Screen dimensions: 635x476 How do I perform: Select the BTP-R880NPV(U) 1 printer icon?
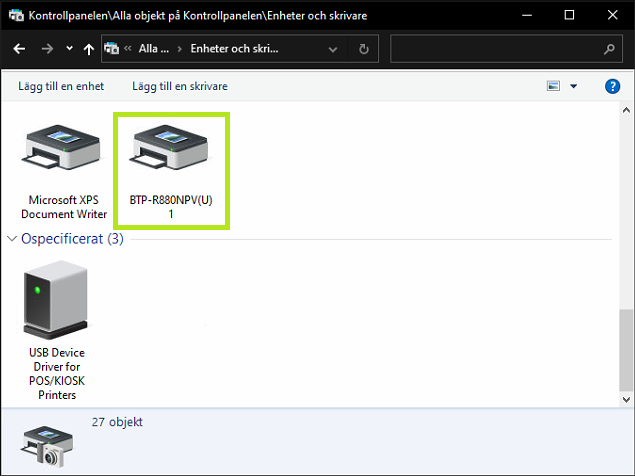[171, 172]
